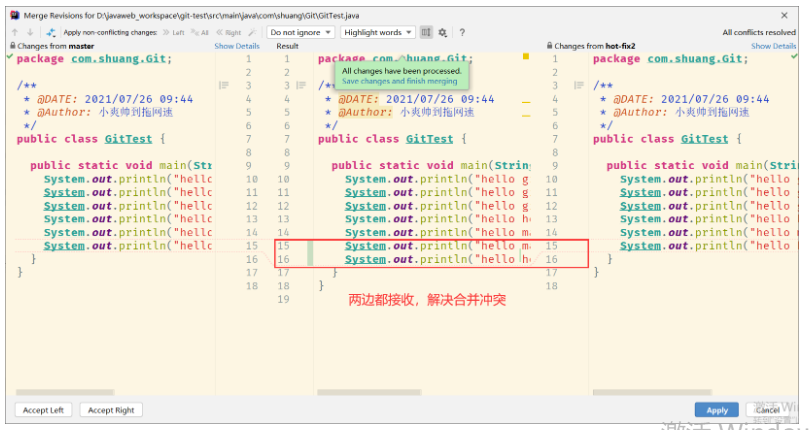The image size is (812, 430).
Task: Click yellow status marker atop result scrollbar
Action: (x=526, y=56)
